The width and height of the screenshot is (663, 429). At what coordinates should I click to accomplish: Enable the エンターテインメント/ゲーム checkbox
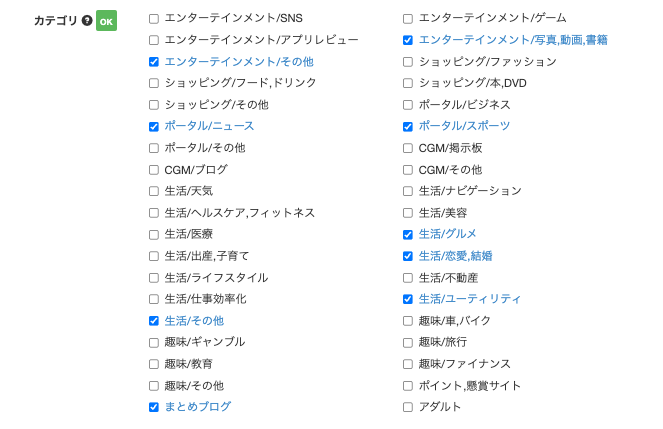(x=408, y=19)
